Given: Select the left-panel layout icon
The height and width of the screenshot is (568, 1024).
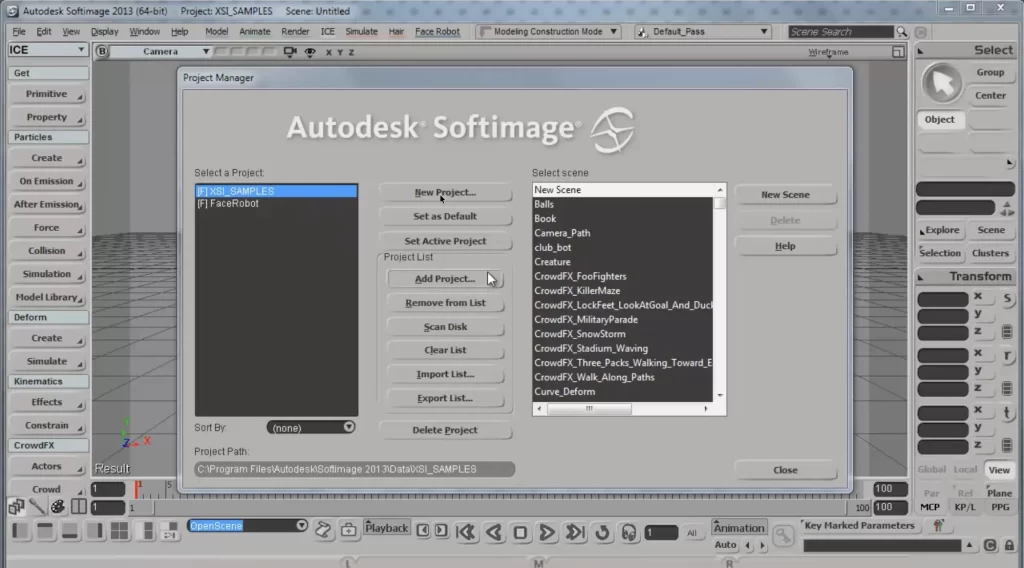Looking at the screenshot, I should pos(20,531).
